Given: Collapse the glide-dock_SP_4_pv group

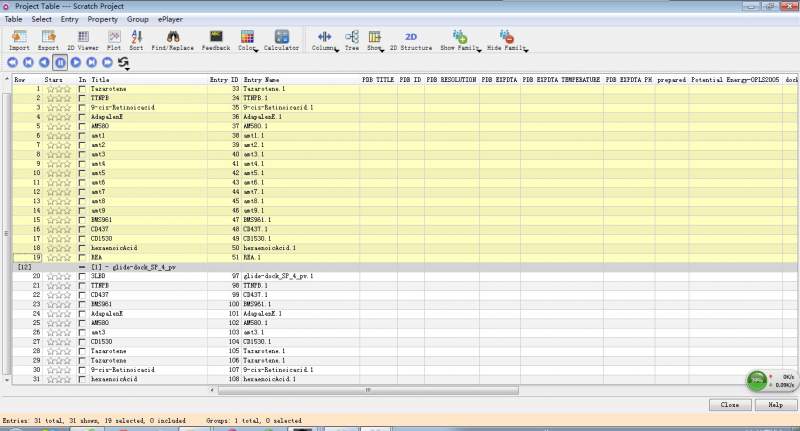Looking at the screenshot, I should (82, 267).
